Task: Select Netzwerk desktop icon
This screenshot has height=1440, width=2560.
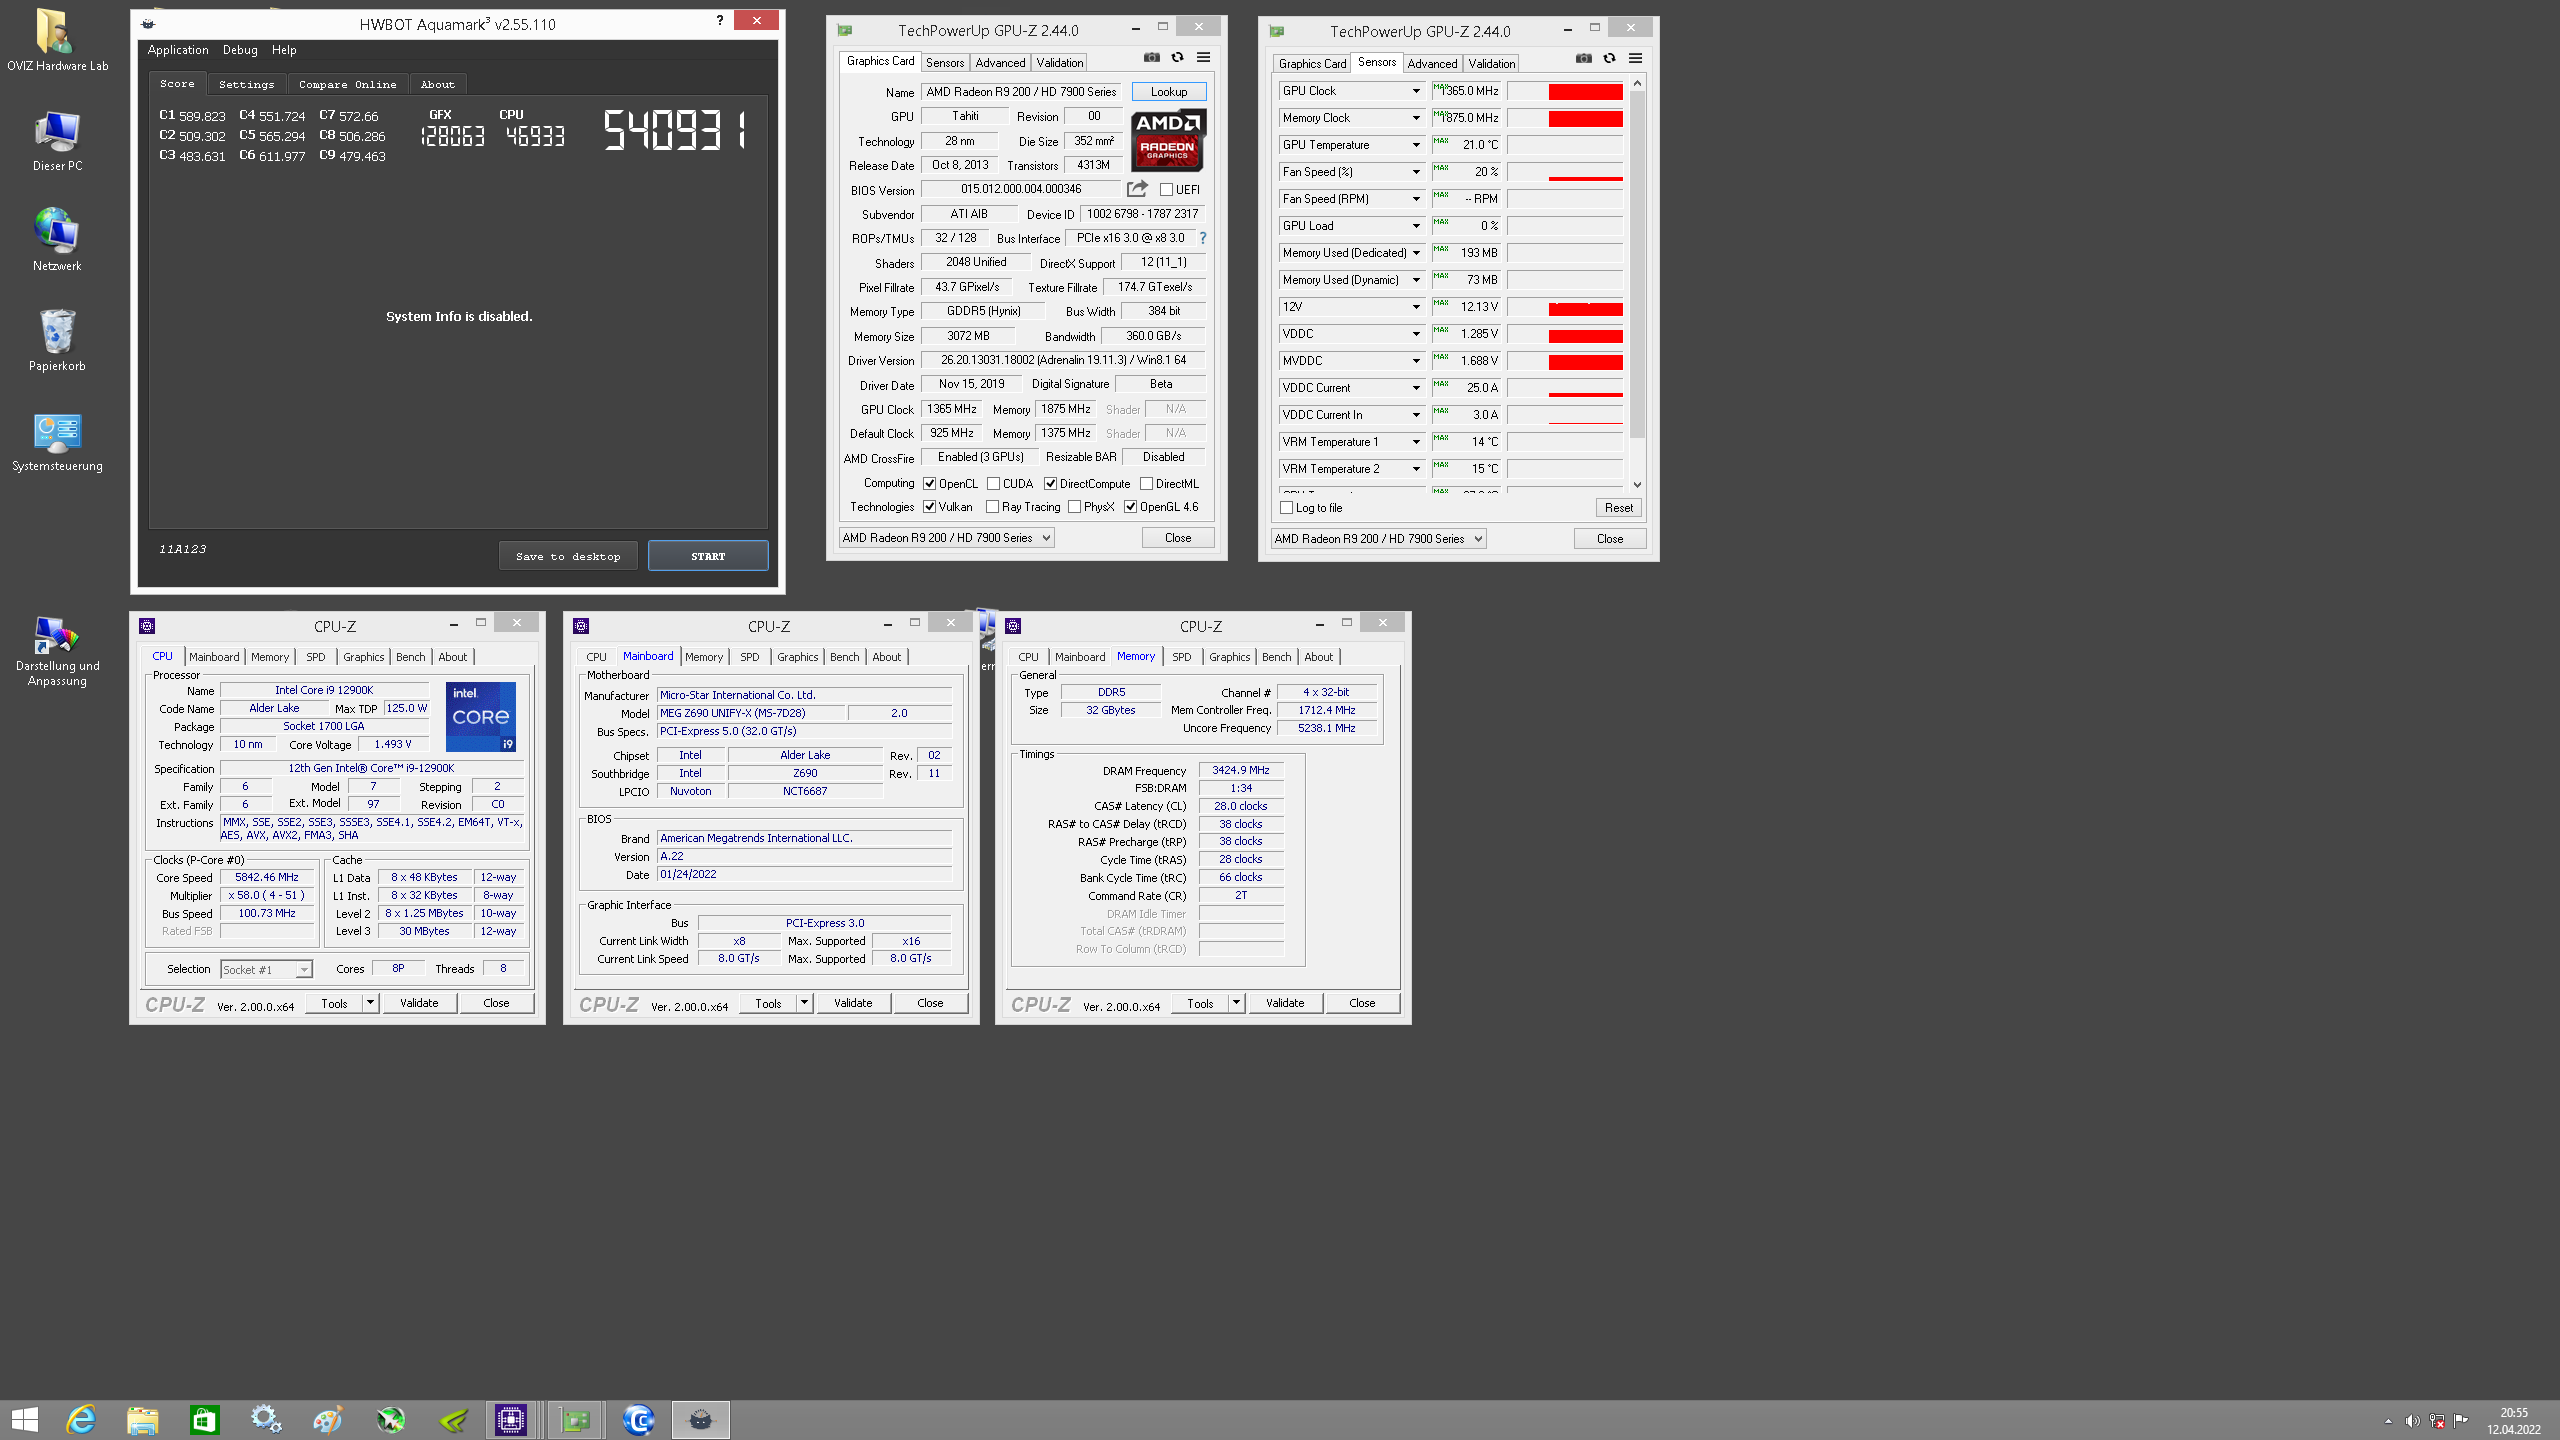Action: [57, 240]
